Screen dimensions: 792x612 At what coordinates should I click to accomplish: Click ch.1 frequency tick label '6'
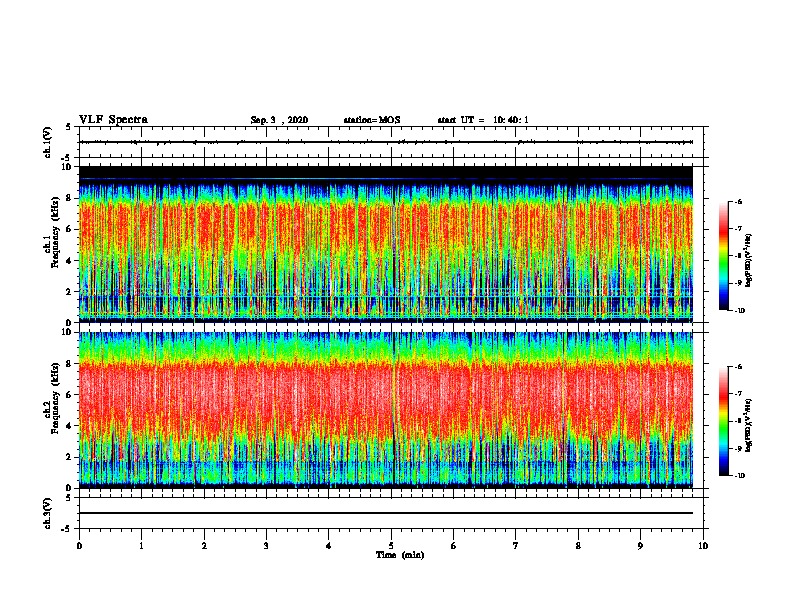click(x=69, y=229)
